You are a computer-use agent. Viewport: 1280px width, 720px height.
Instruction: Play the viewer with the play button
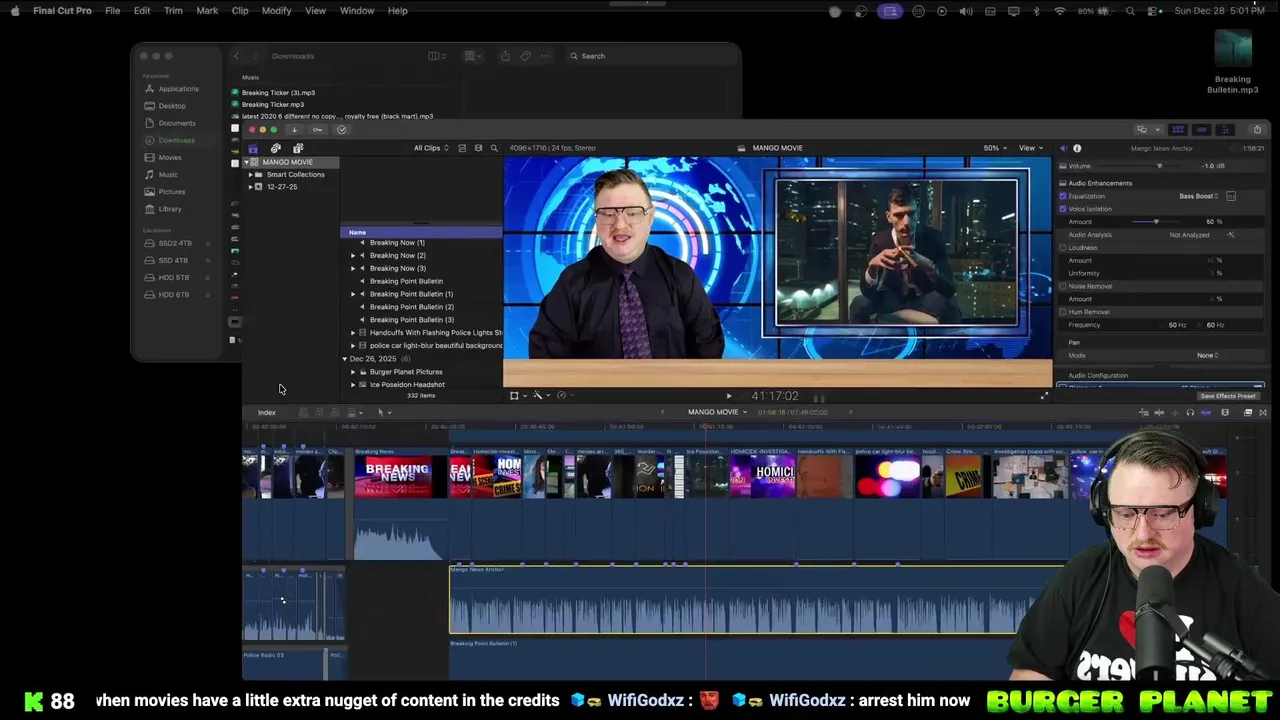pyautogui.click(x=728, y=397)
